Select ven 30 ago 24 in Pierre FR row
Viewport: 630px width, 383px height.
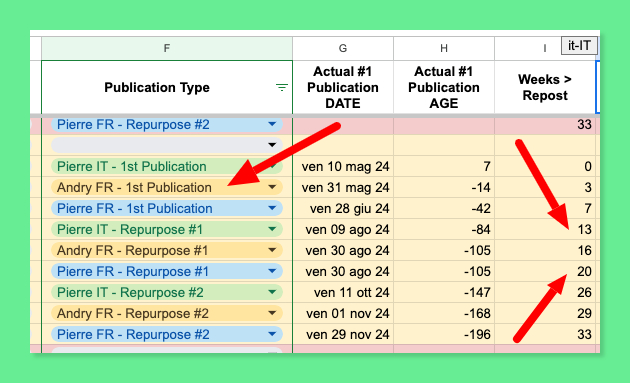click(x=343, y=271)
